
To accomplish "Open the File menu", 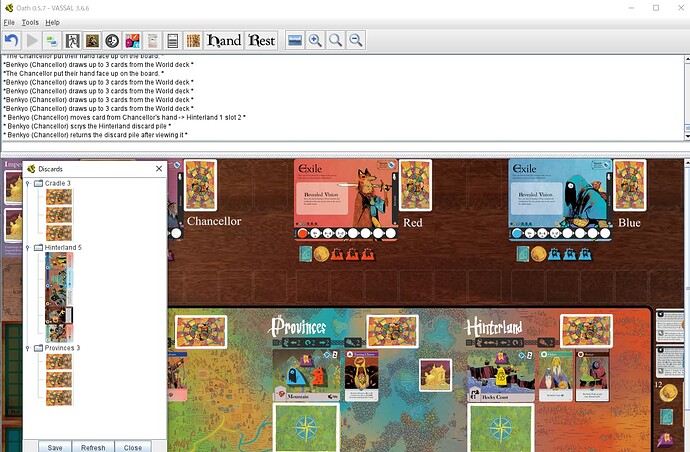I will pos(9,22).
